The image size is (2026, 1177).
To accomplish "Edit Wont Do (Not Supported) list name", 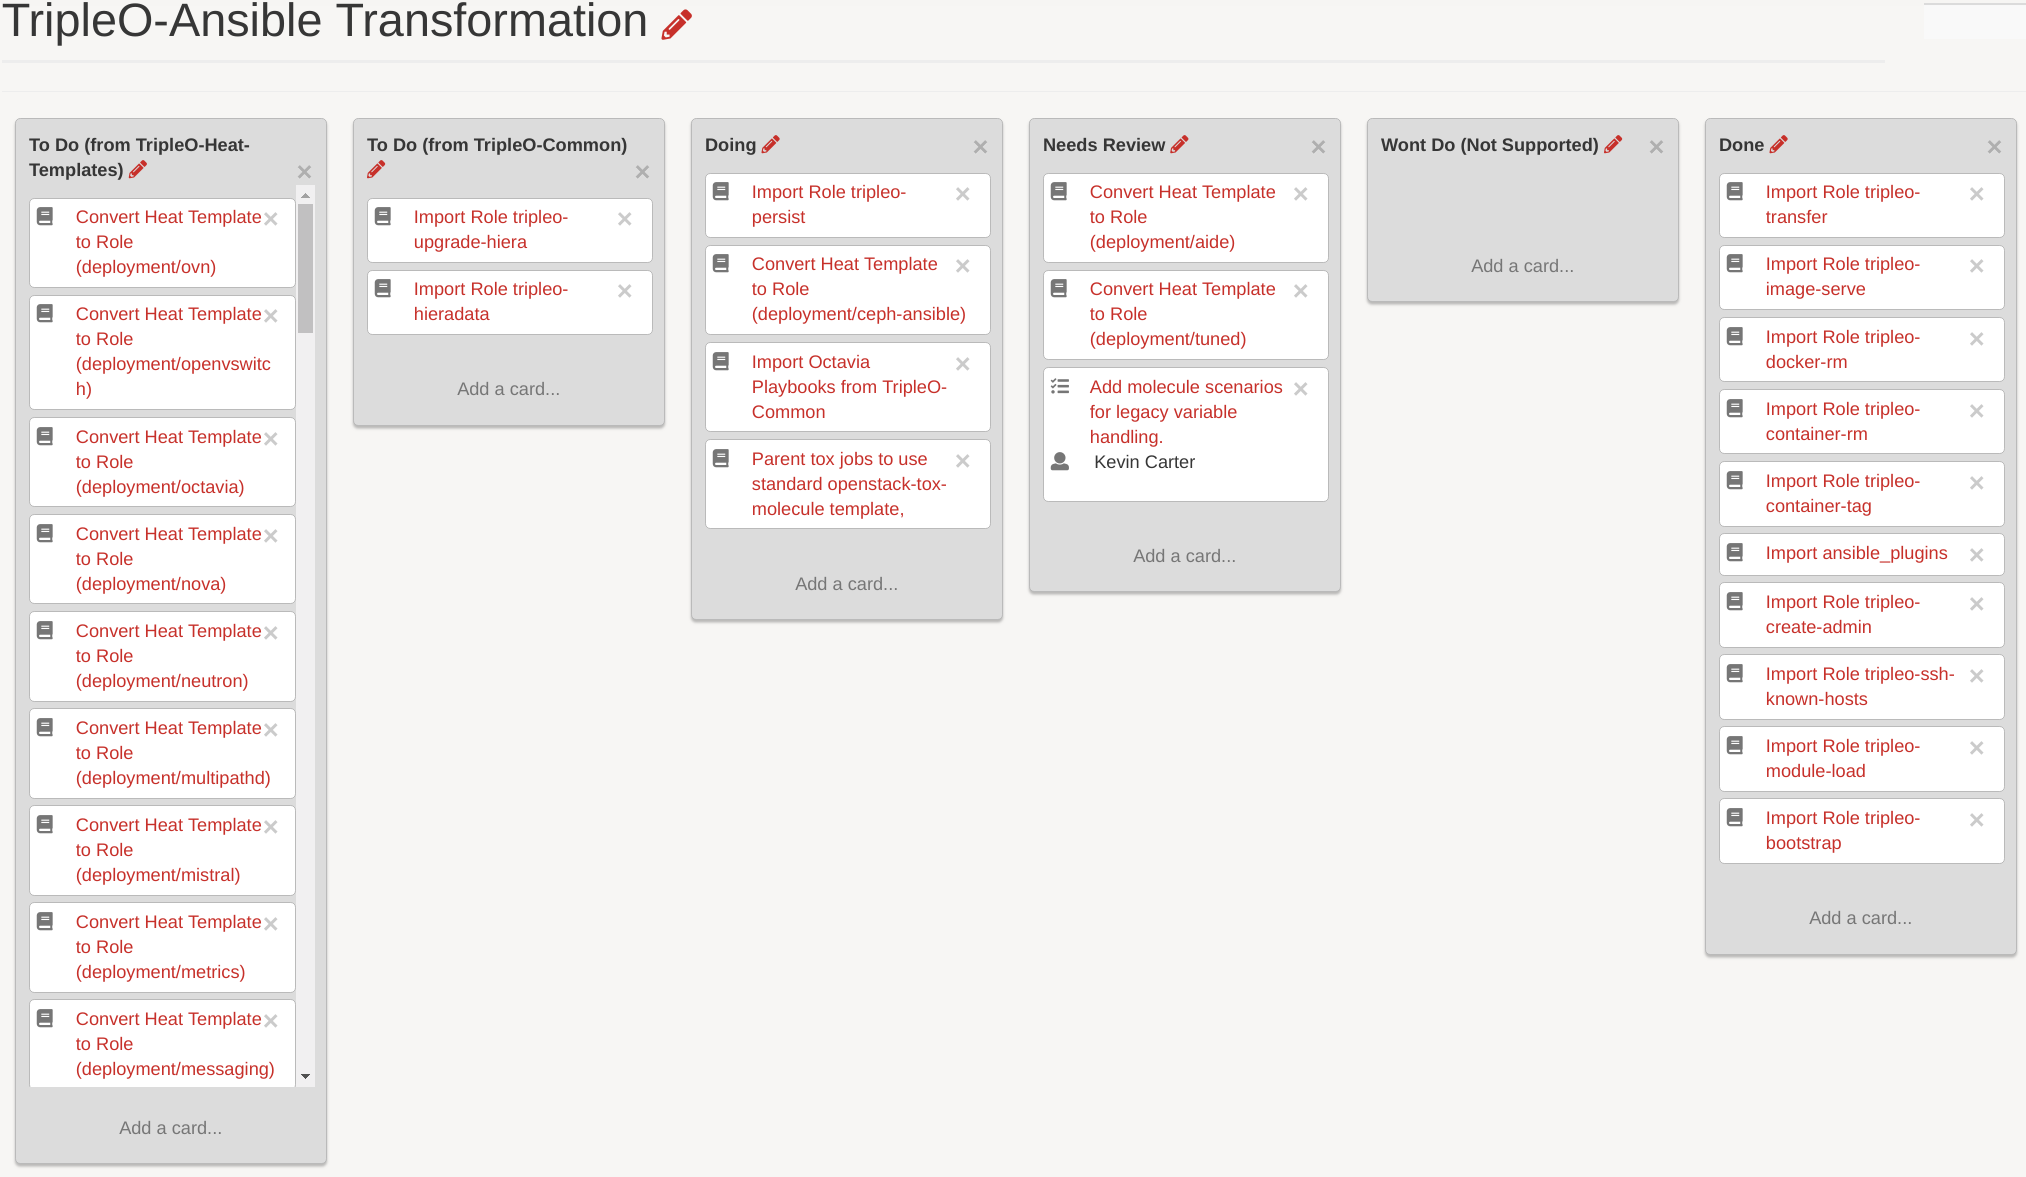I will click(1613, 145).
